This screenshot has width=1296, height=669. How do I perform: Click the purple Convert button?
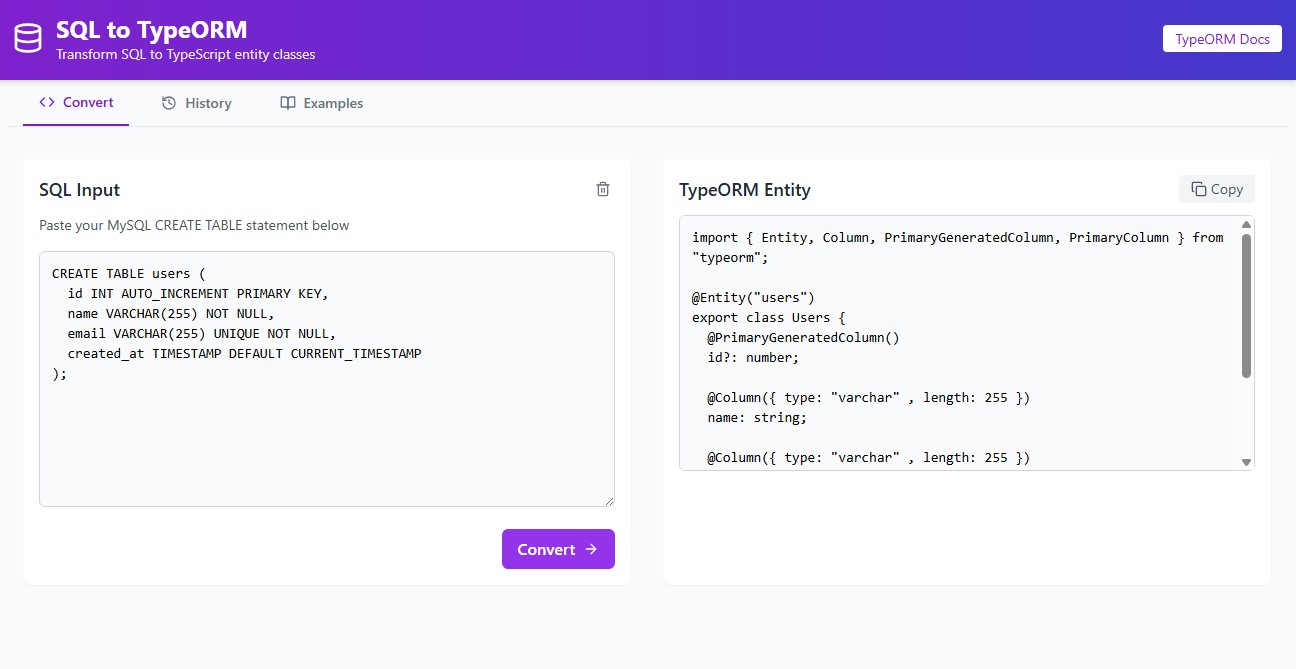click(x=558, y=549)
